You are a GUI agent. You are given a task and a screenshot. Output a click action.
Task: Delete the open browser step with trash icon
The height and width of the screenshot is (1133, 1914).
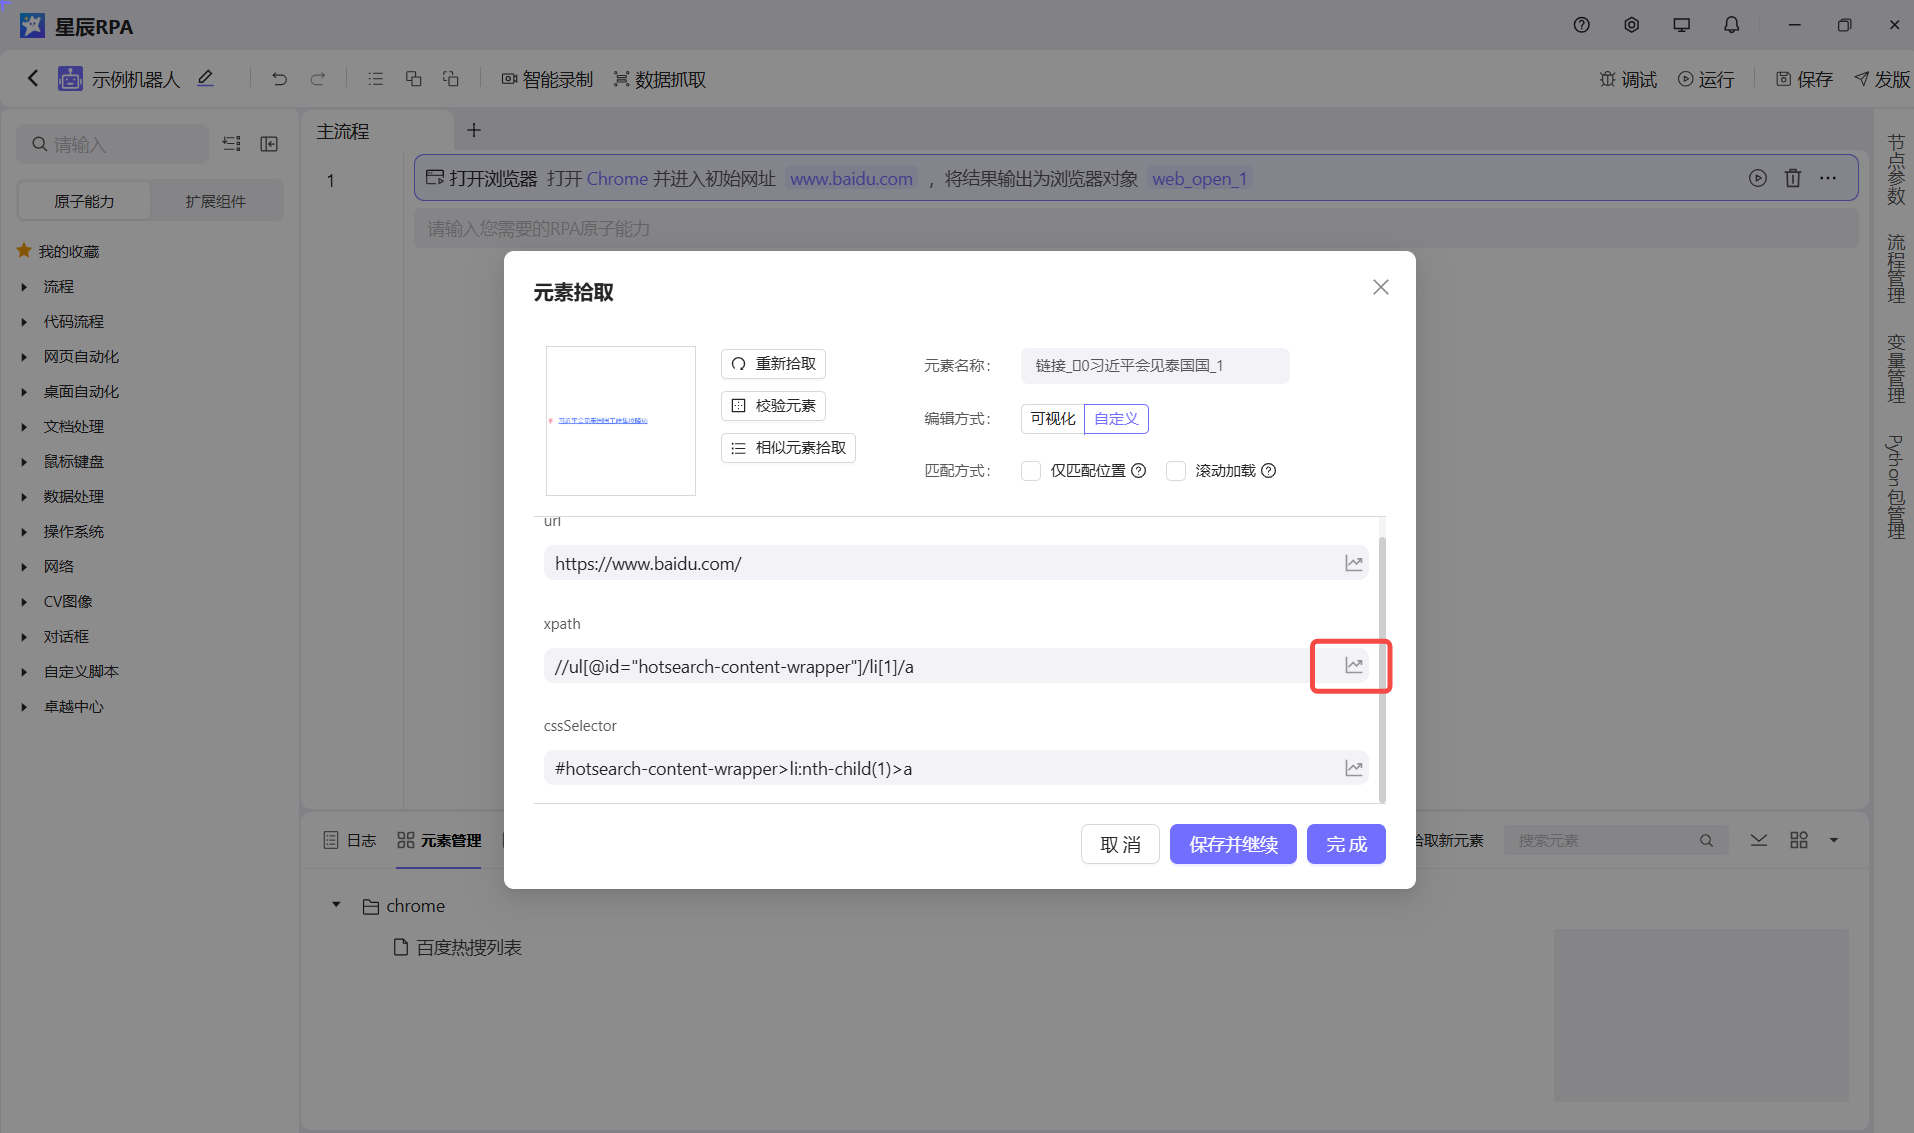tap(1792, 178)
